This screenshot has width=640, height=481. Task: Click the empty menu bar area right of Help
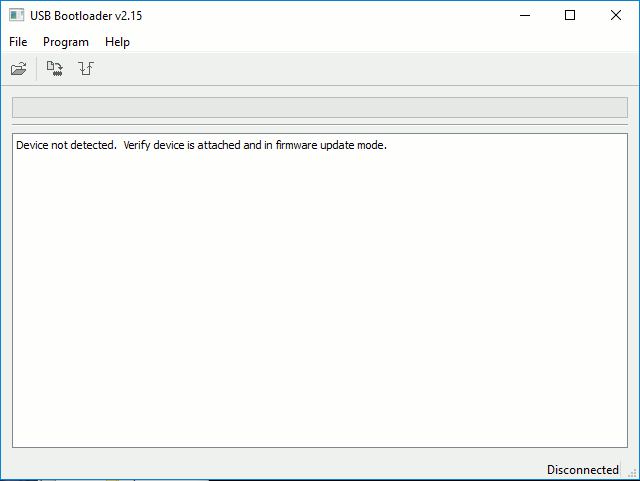(380, 42)
